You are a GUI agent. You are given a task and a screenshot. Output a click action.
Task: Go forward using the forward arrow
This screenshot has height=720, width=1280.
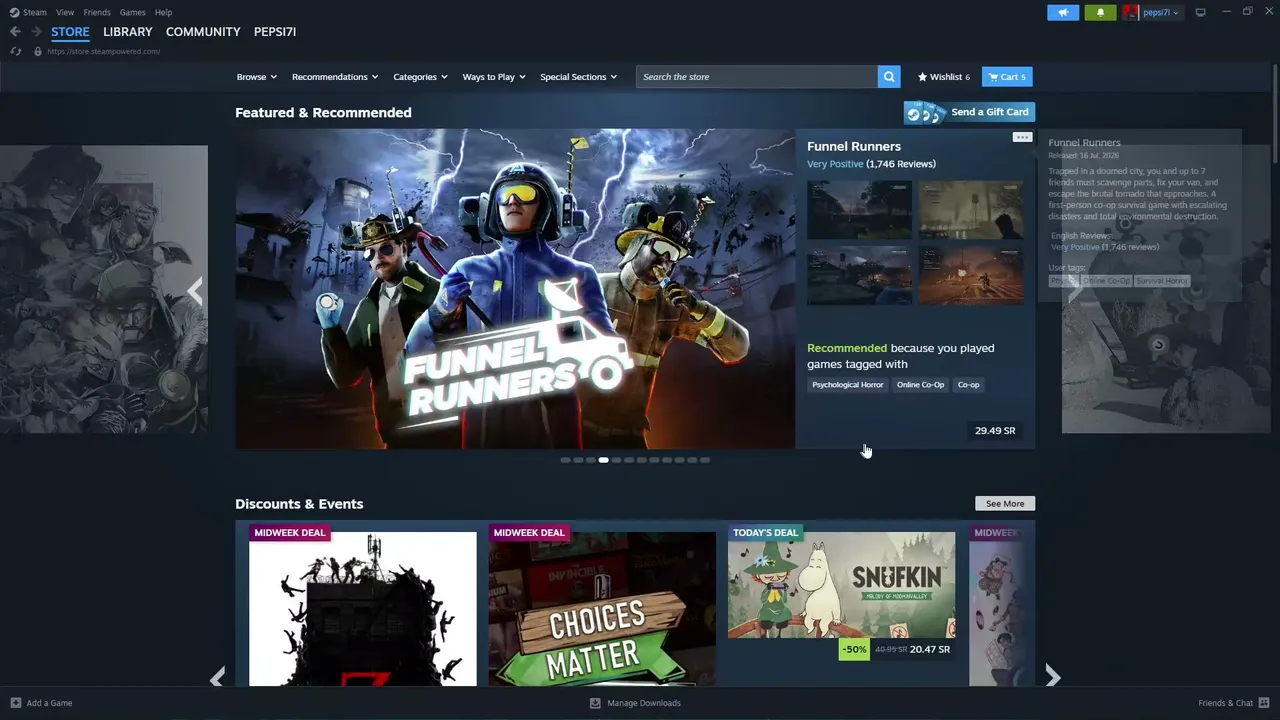click(36, 32)
